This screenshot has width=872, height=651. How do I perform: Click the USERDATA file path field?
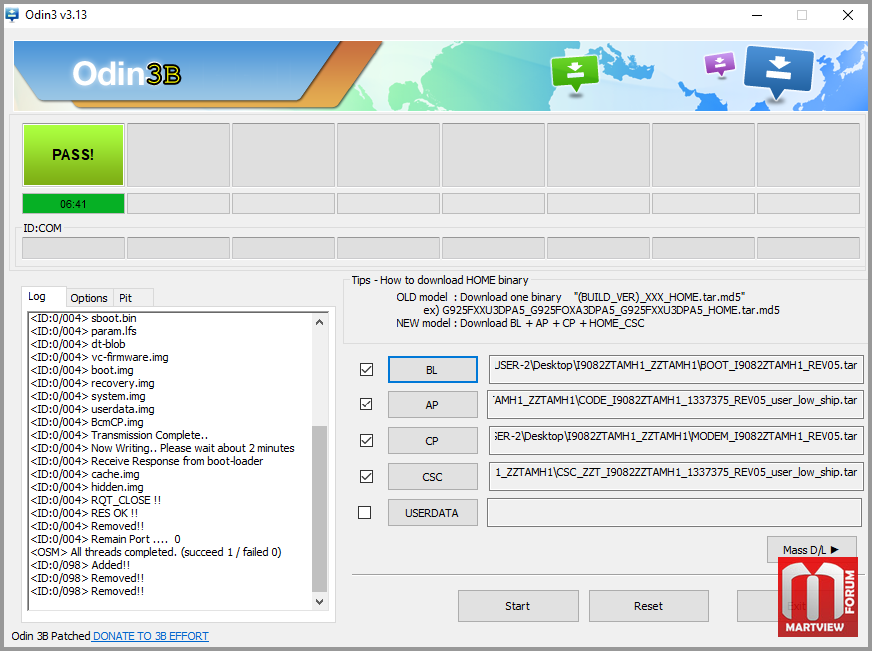(674, 513)
